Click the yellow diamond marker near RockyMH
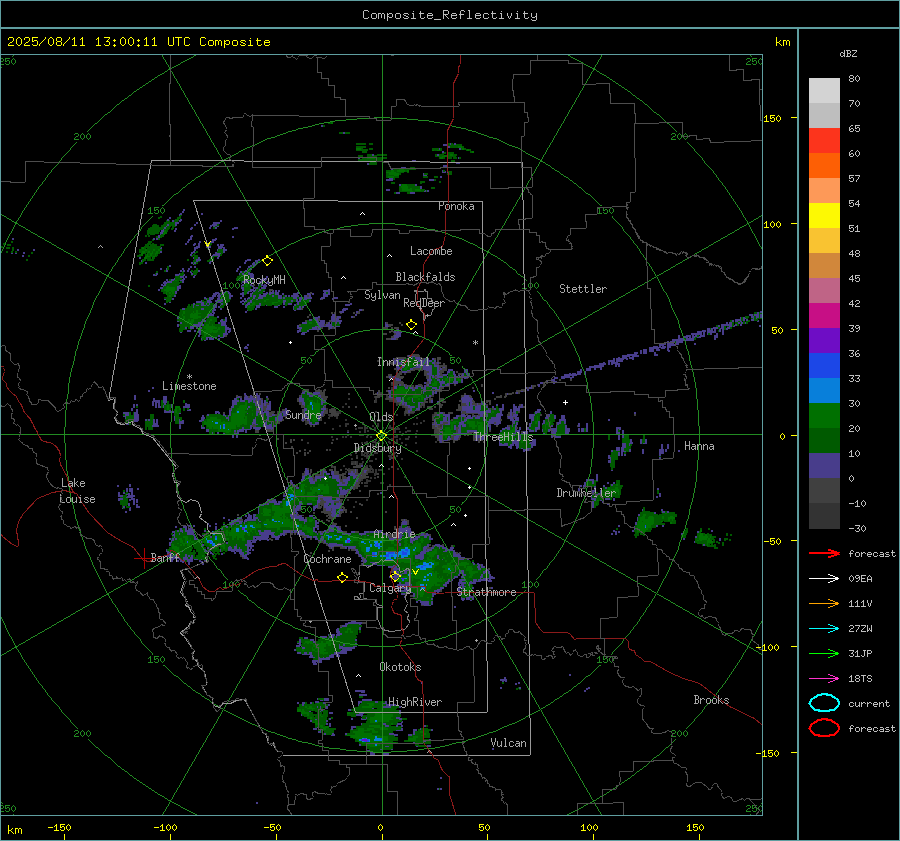Image resolution: width=900 pixels, height=841 pixels. [x=267, y=261]
